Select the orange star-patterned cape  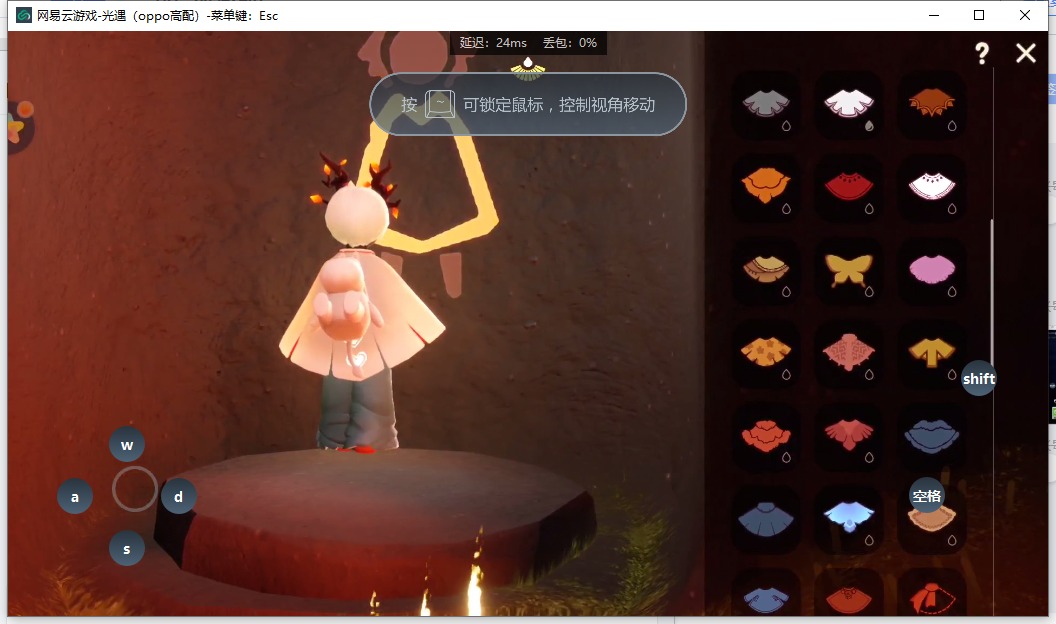(766, 351)
